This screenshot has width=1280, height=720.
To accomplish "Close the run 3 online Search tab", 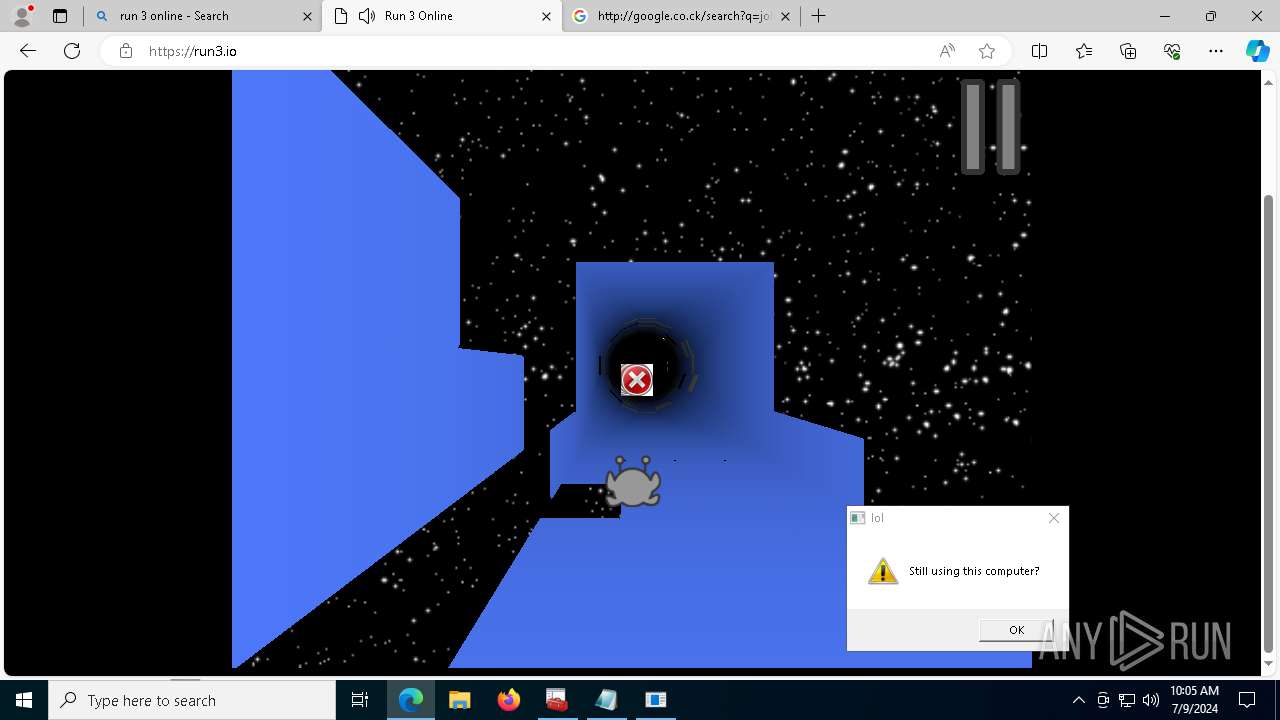I will tap(307, 16).
